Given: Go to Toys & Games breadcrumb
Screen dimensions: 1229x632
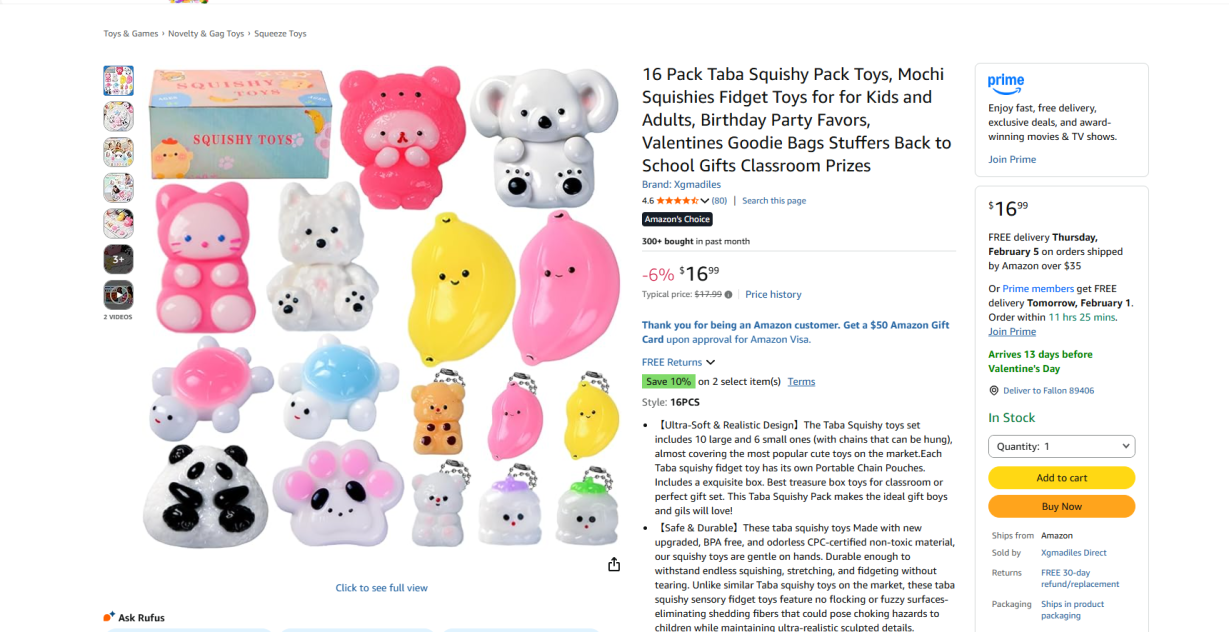Looking at the screenshot, I should (131, 34).
